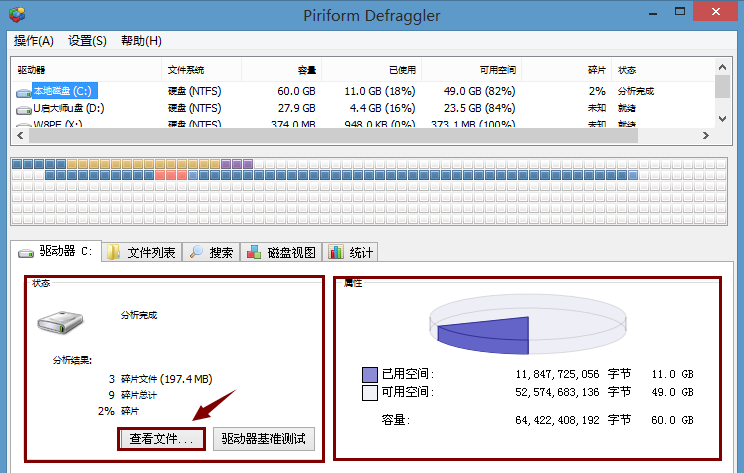Click 4.4 GB (16%) used cell

382,108
